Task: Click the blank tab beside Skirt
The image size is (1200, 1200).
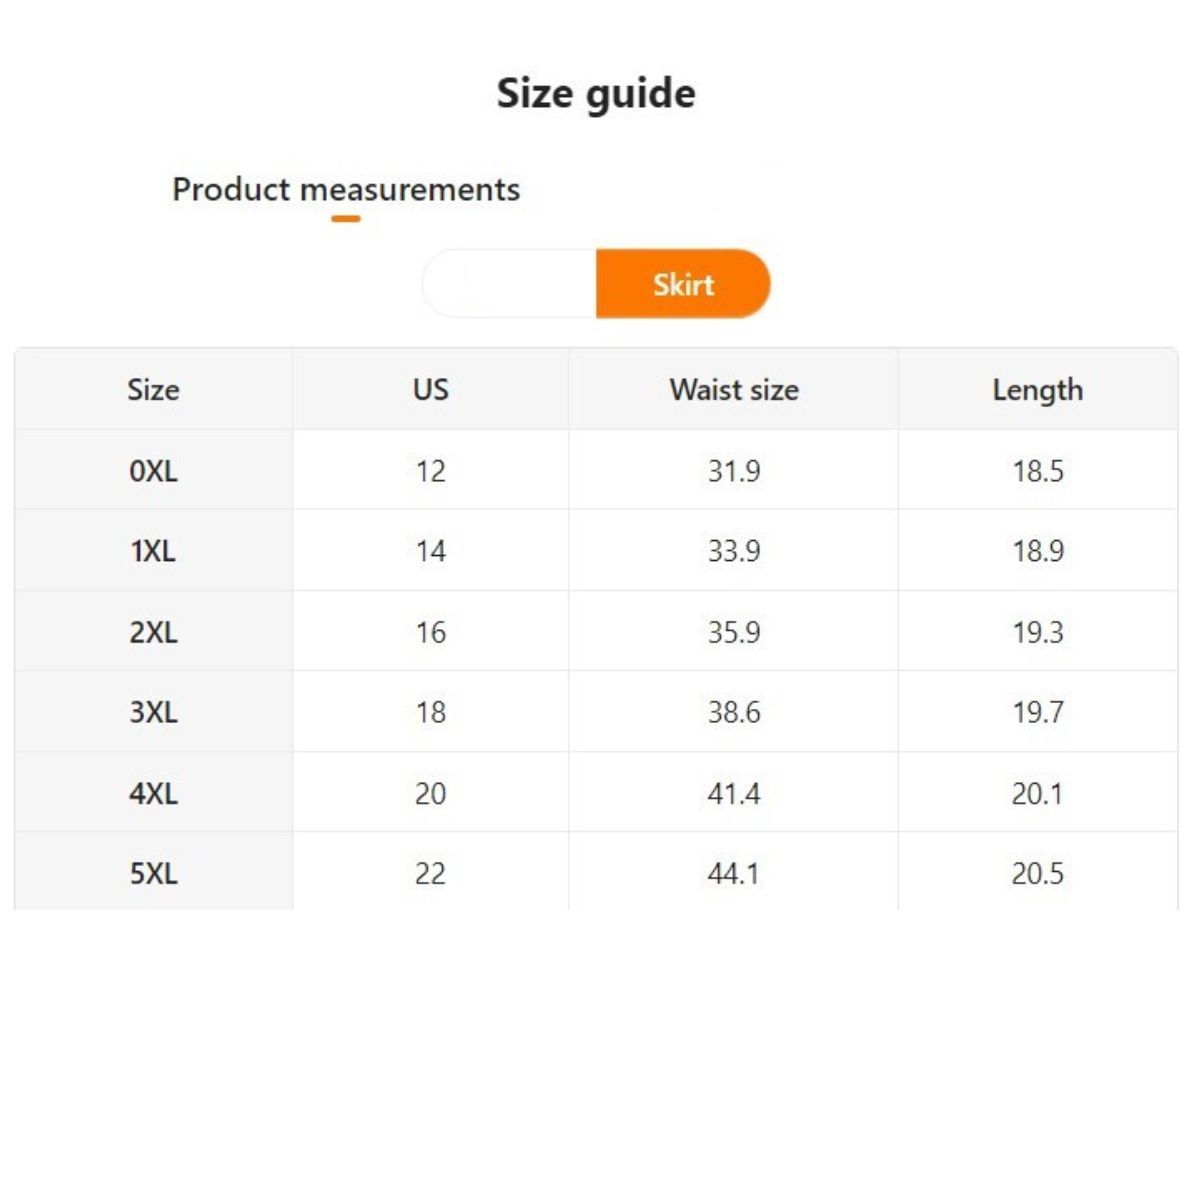Action: tap(509, 284)
